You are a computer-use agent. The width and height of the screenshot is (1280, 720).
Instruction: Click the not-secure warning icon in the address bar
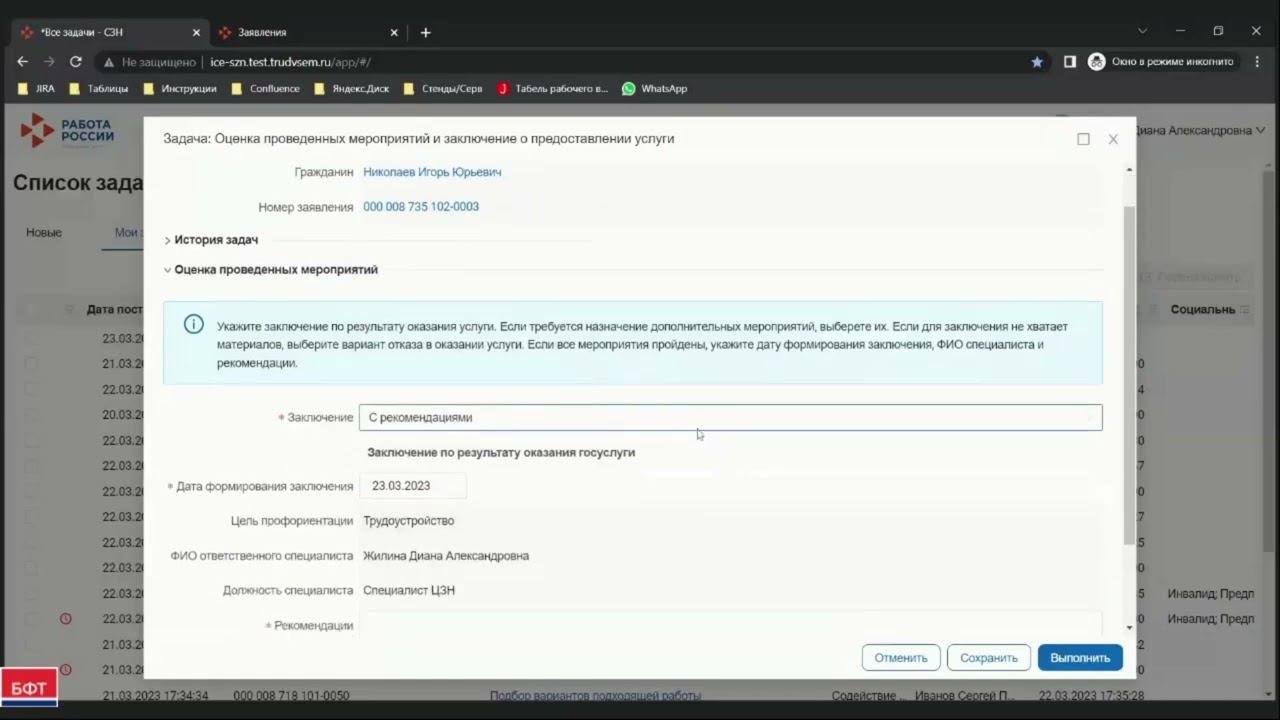[109, 62]
